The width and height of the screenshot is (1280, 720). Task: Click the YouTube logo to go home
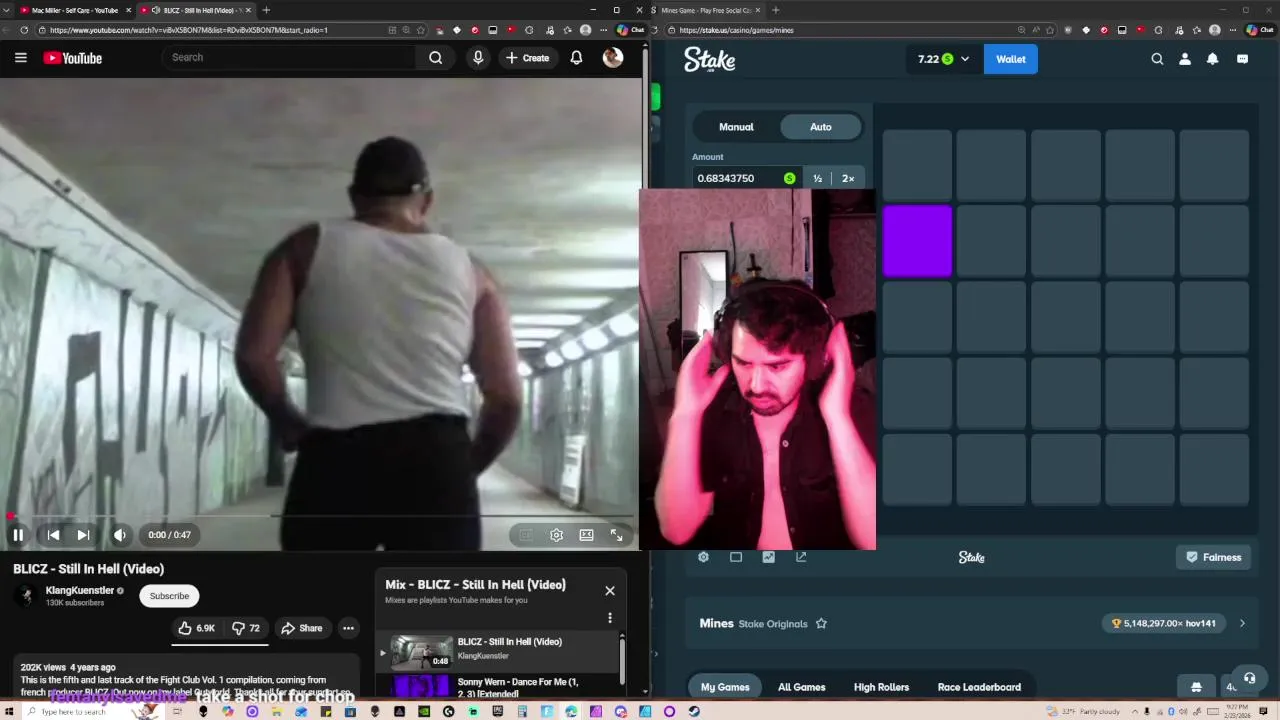pyautogui.click(x=73, y=58)
